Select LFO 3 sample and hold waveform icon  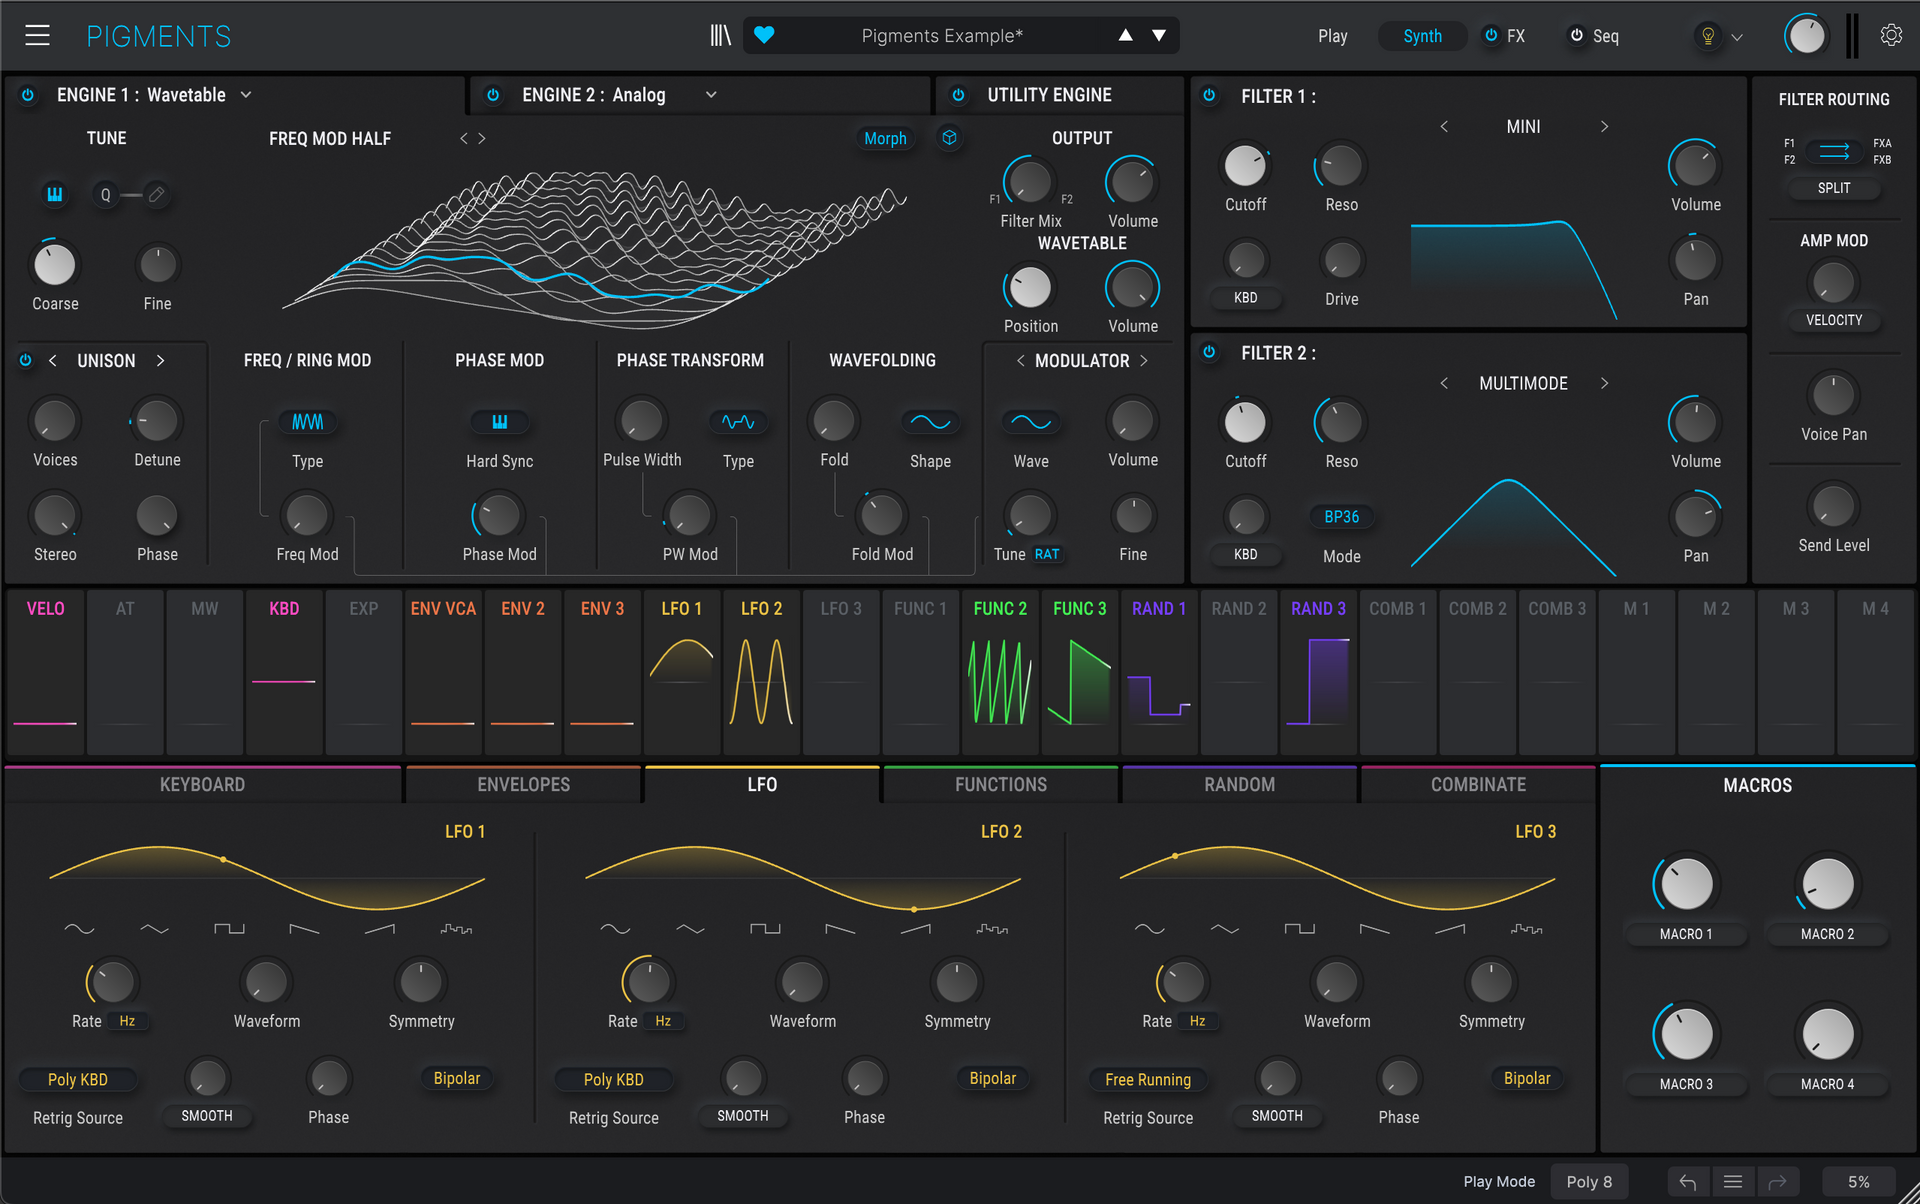click(x=1526, y=929)
